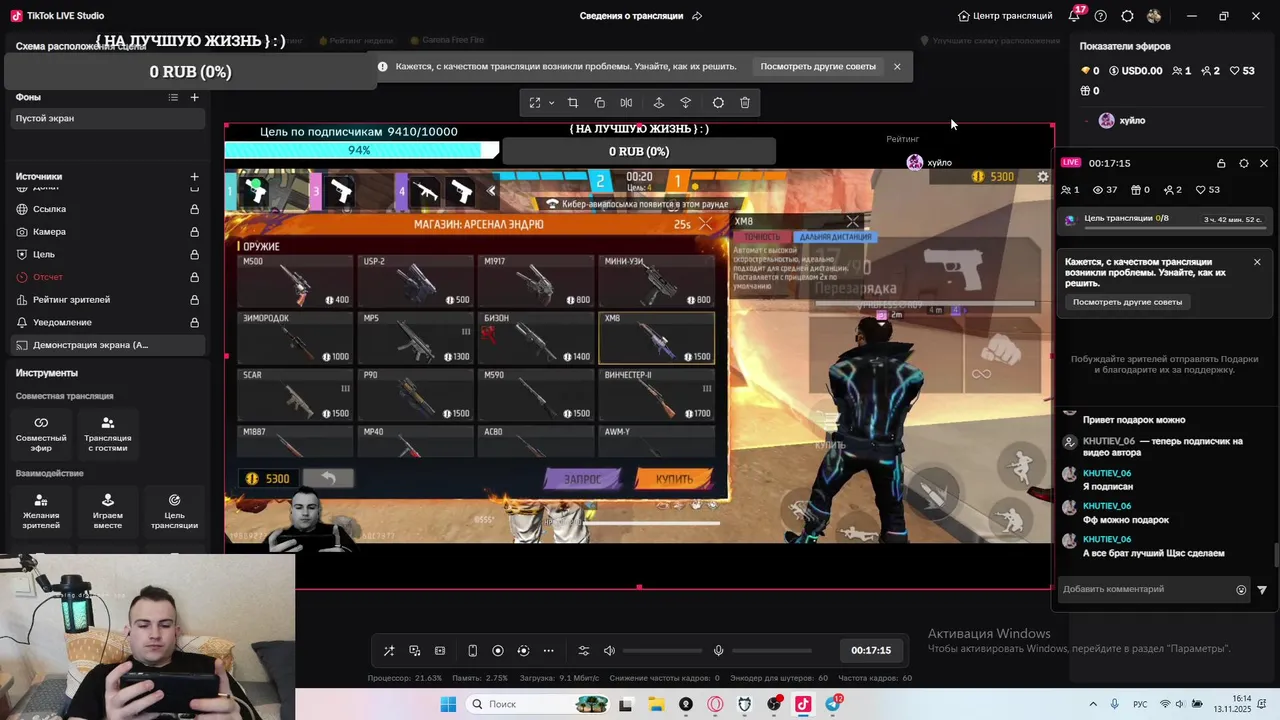1280x720 pixels.
Task: Toggle the lock on the Ссылка source
Action: [195, 209]
